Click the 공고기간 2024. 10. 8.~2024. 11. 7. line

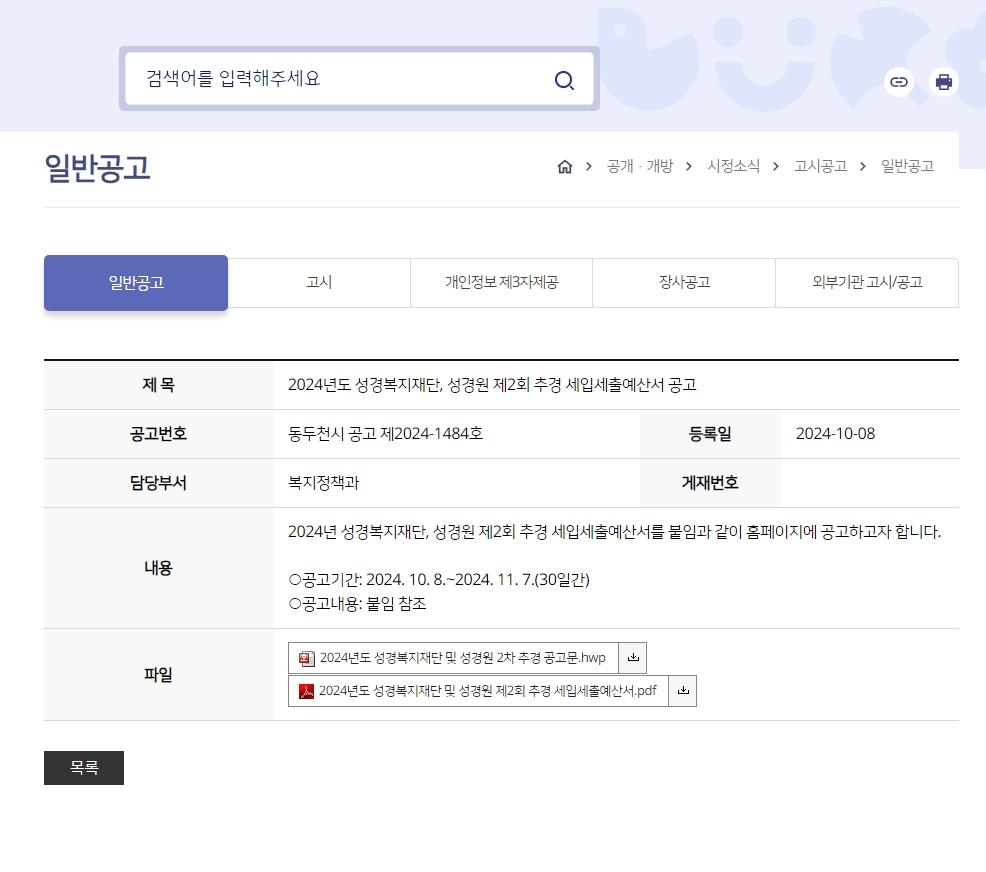(439, 580)
